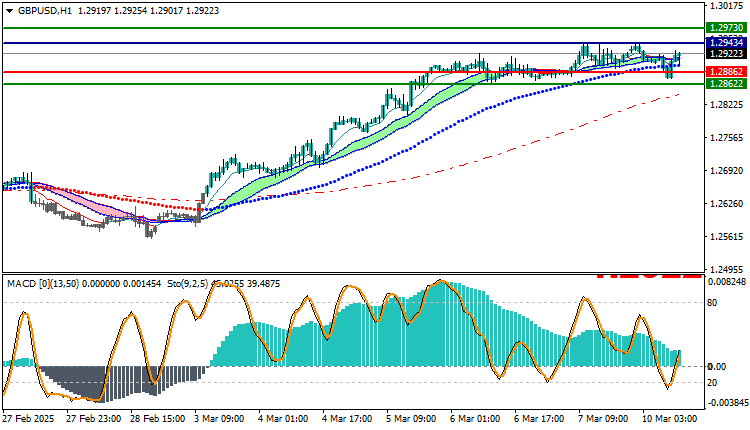Open the chart menu triangle beside GBPUSD,H1

pyautogui.click(x=10, y=11)
